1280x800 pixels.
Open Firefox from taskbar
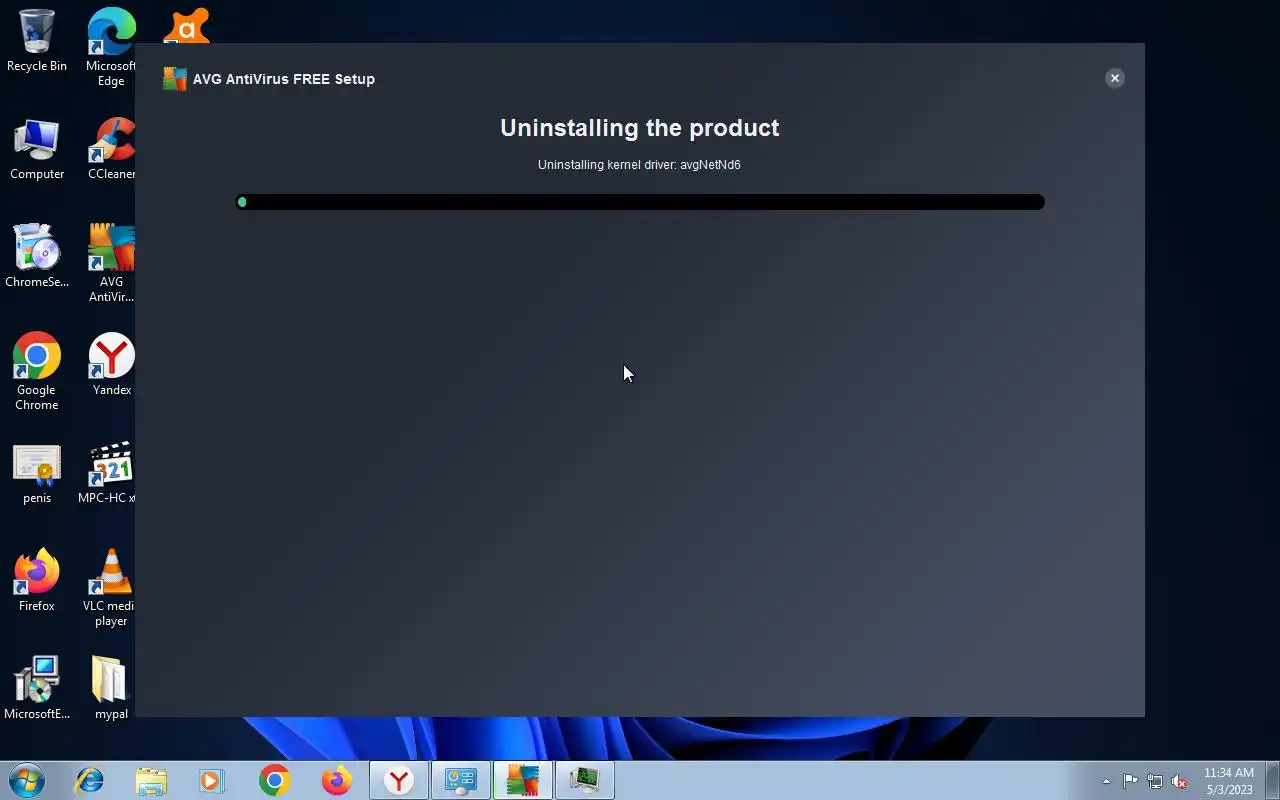point(336,780)
